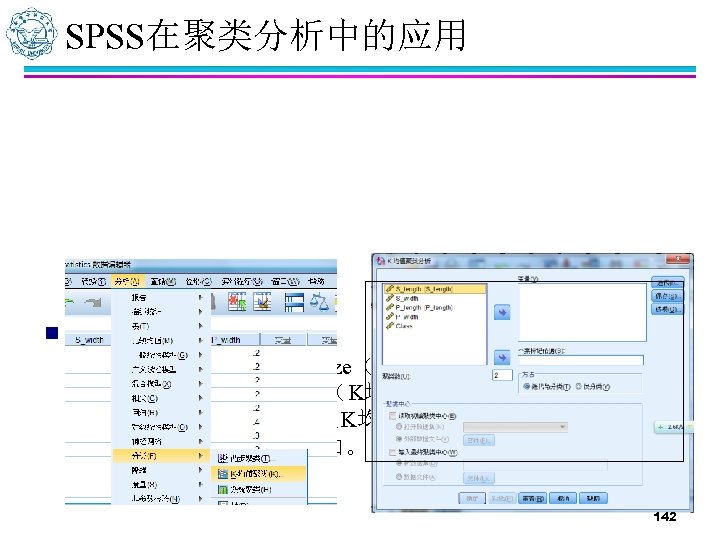This screenshot has height=540, width=720.
Task: Select 仅分类 (Classify only) method
Action: (593, 387)
